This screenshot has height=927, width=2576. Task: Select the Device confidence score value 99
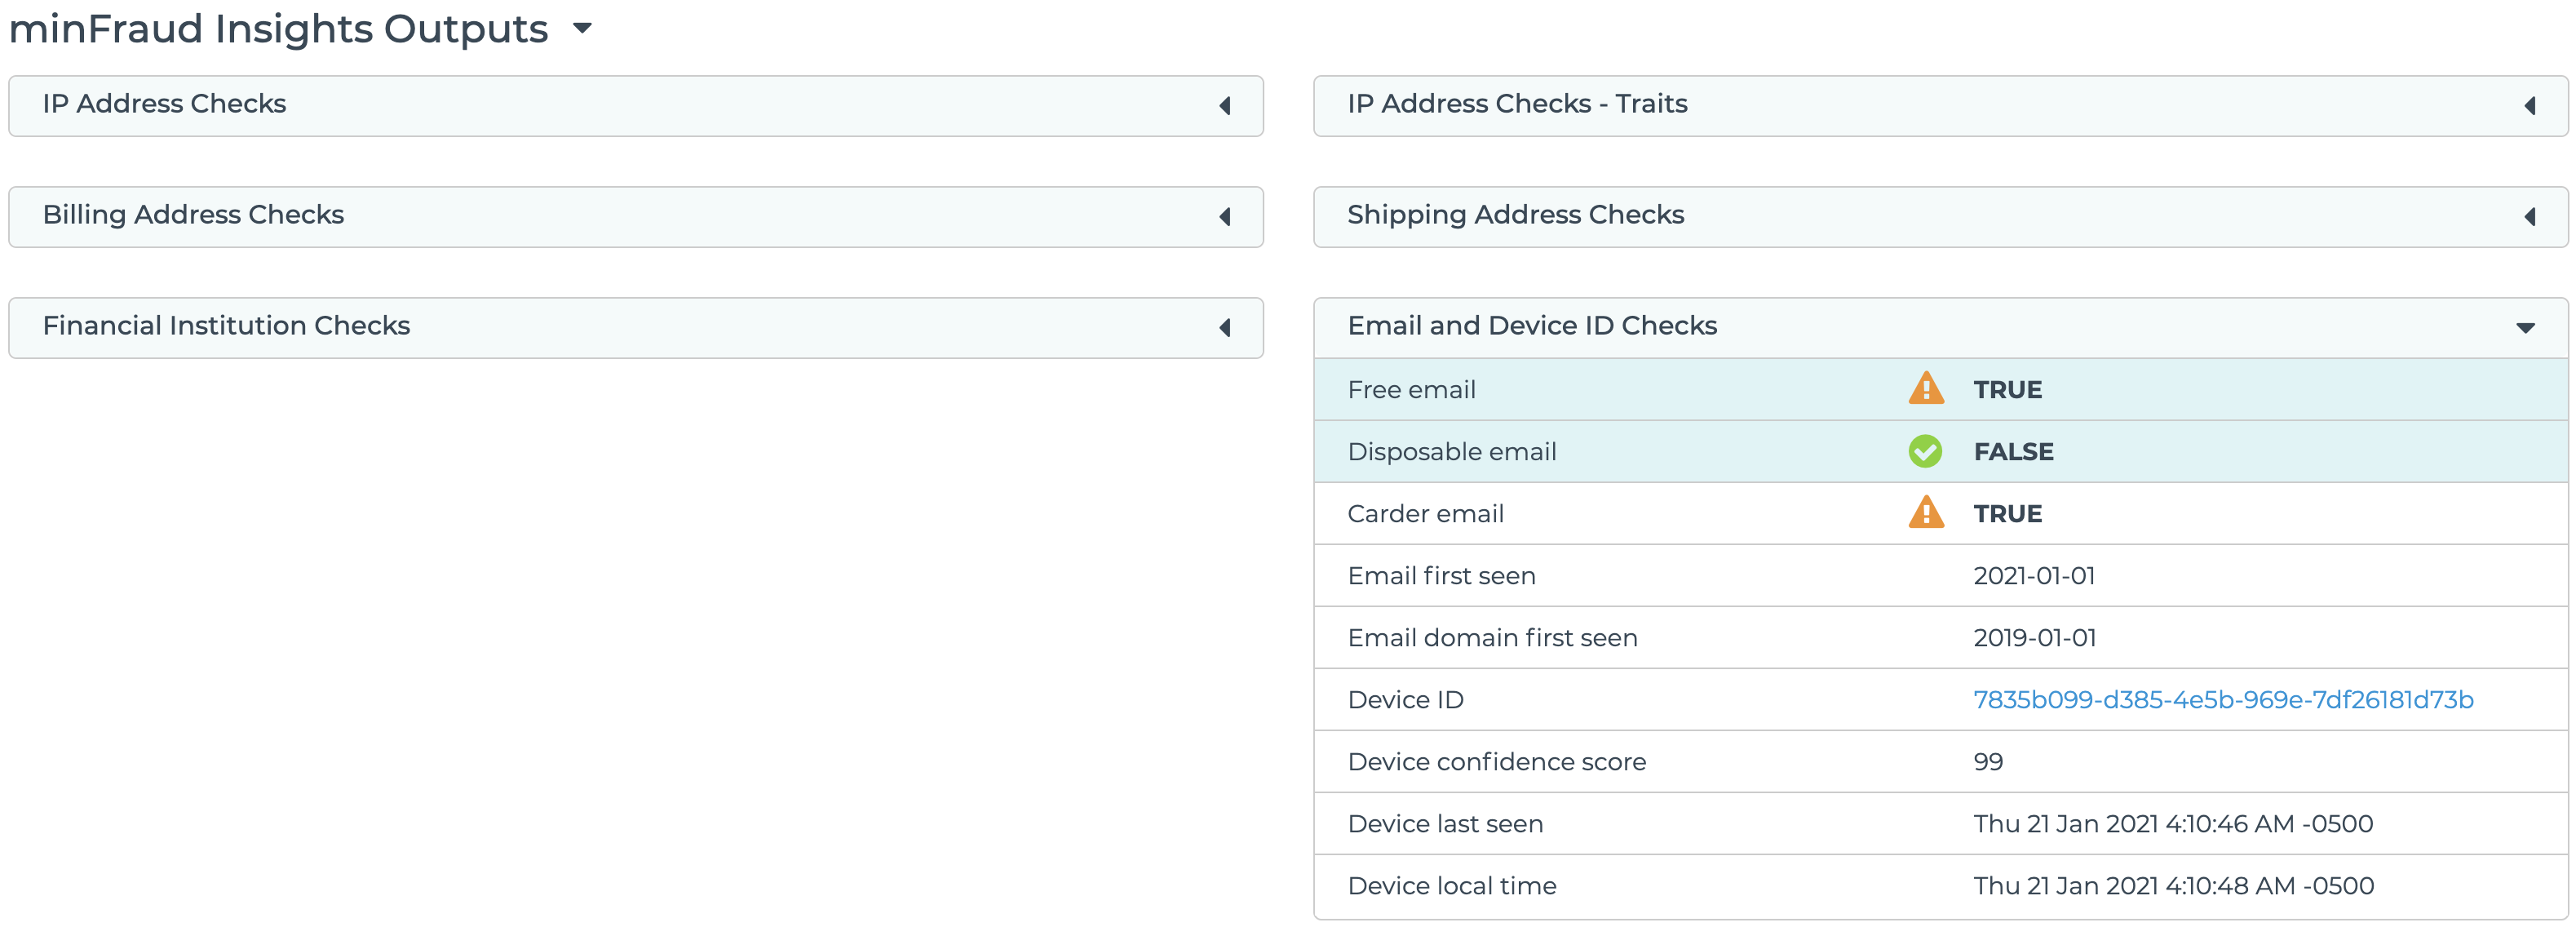click(x=1987, y=762)
